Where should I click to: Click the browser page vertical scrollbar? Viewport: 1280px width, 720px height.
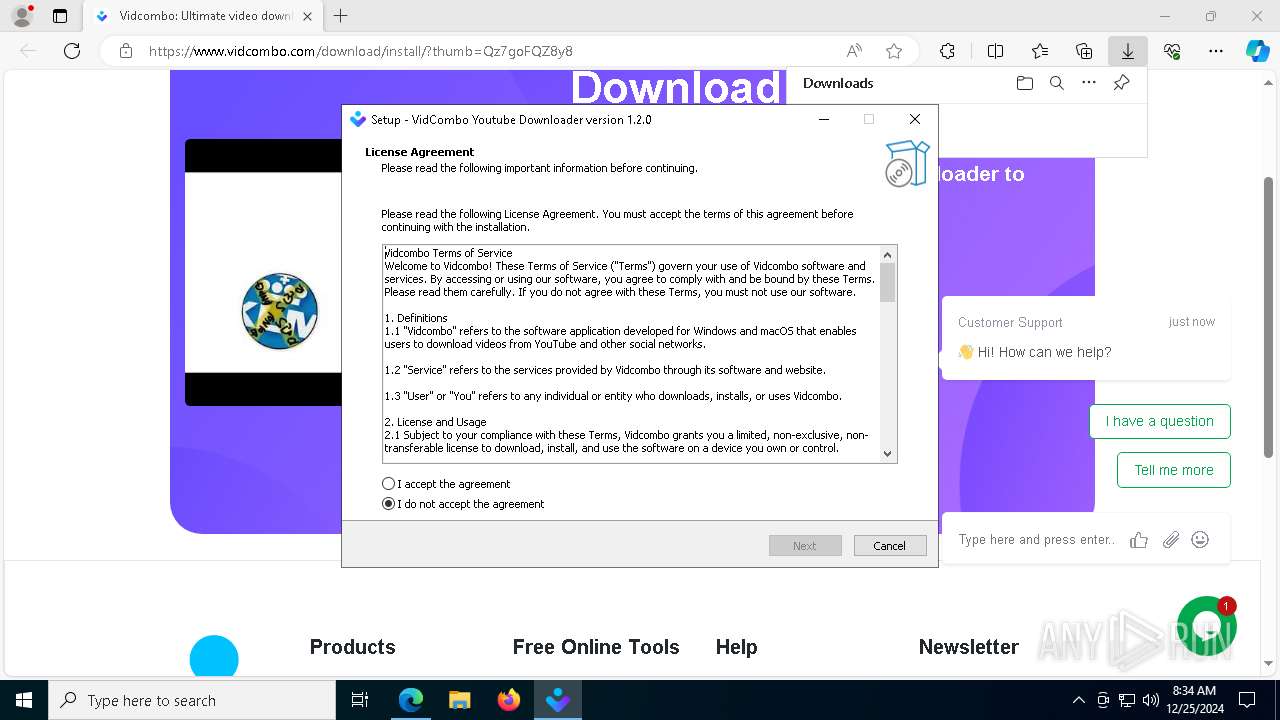point(1269,317)
